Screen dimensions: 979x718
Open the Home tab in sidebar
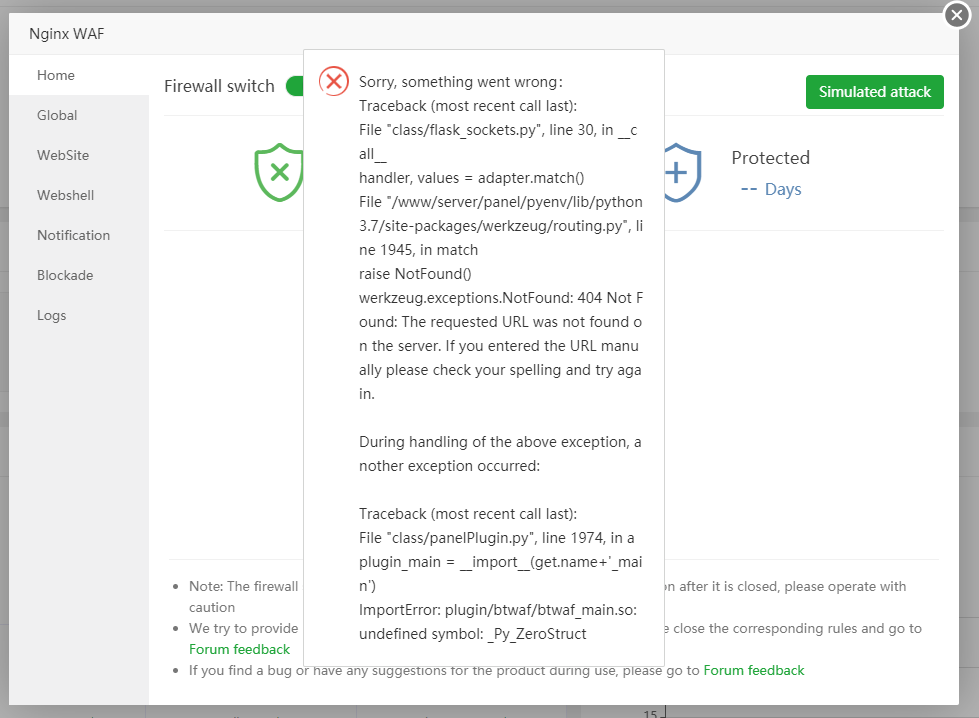(56, 75)
